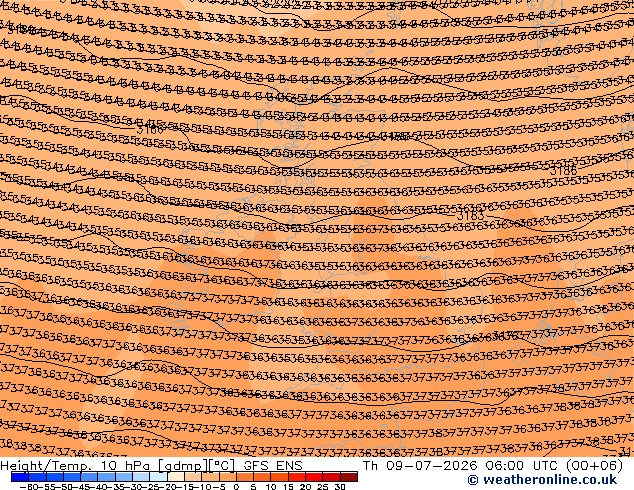Click legend swatch between -10 and -5 labels
Screen dimensions: 634x490
tap(210, 477)
